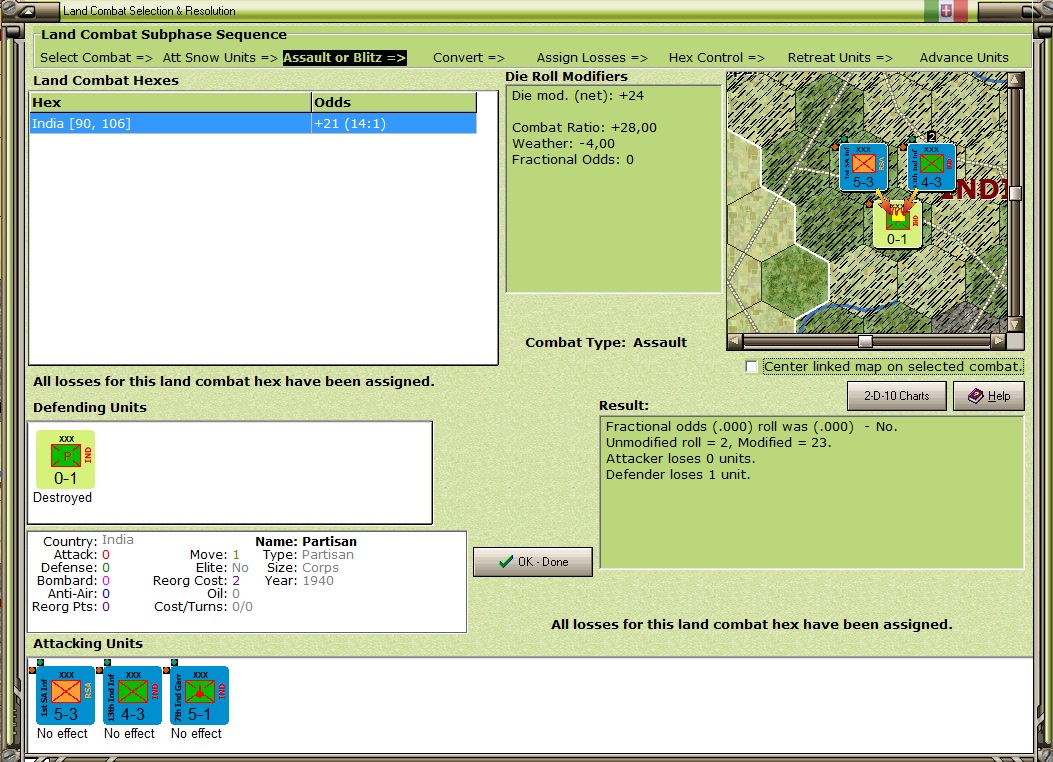Click the flag icon in the title bar
The width and height of the screenshot is (1053, 762).
pyautogui.click(x=946, y=11)
